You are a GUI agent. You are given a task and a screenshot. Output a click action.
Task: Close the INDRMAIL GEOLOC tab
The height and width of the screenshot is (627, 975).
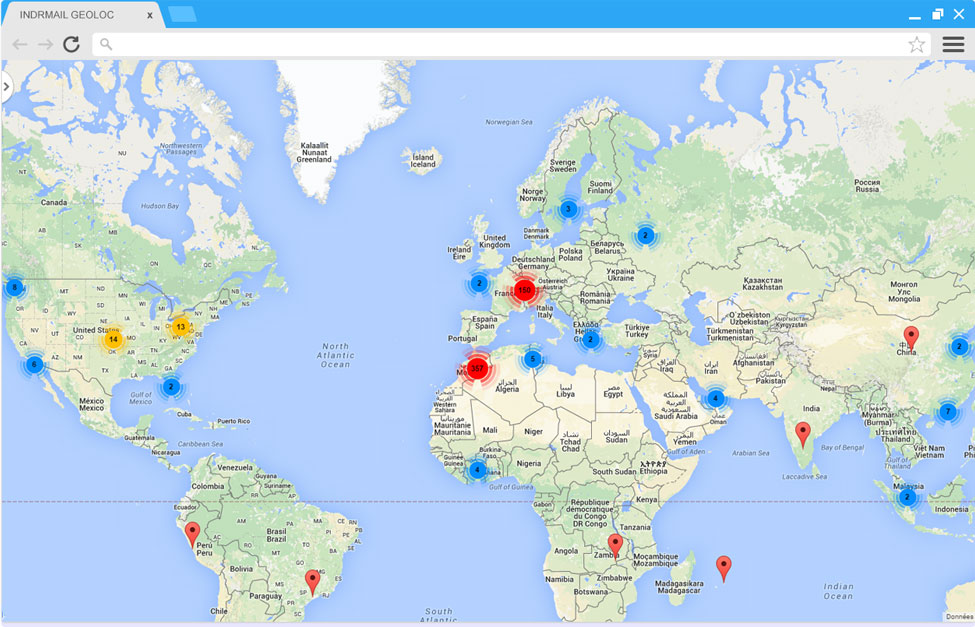click(150, 16)
